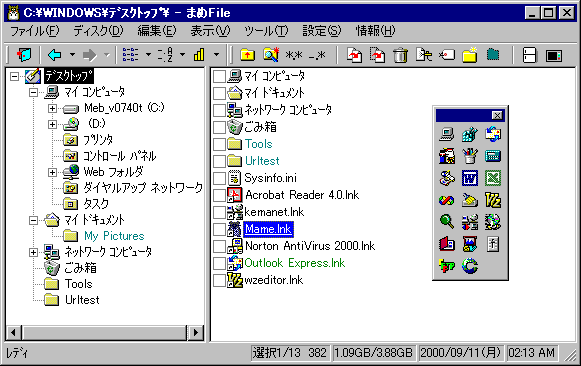Check the box beside Norton AntiVirus 2000.lnk

[220, 246]
